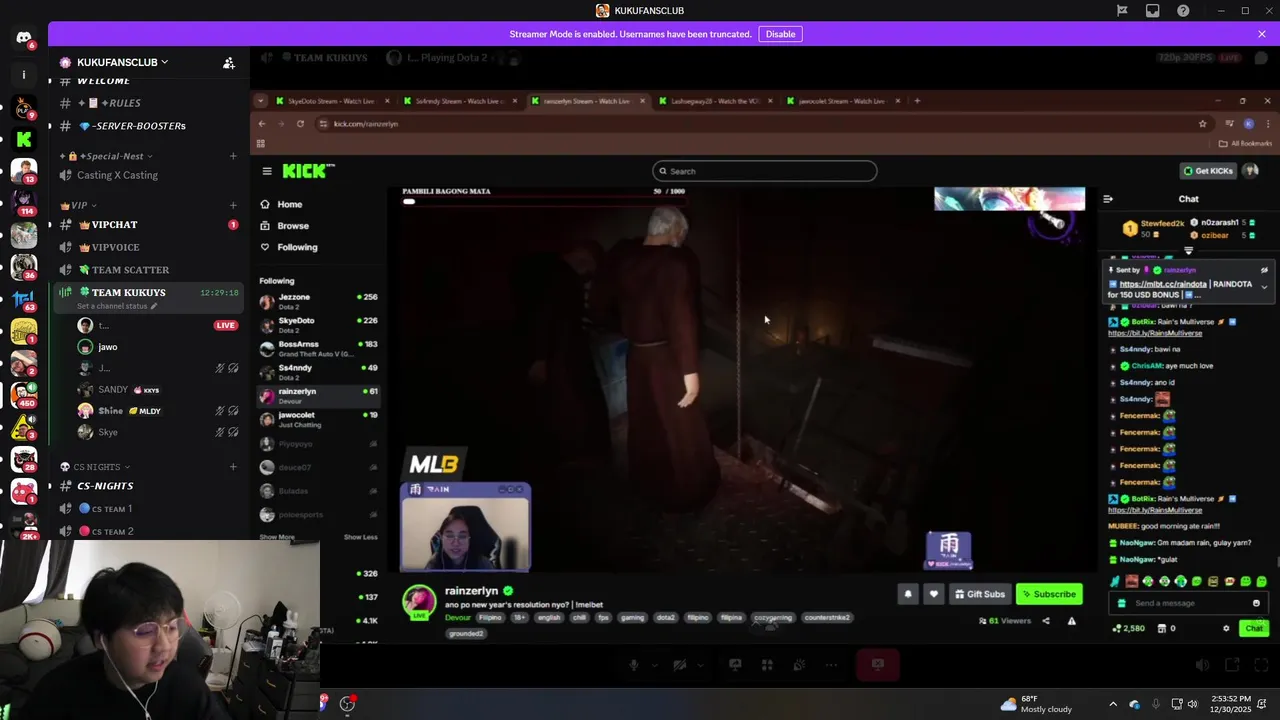Screen dimensions: 1280x720
Task: Click the channel points 2,580 icon
Action: tap(1130, 629)
